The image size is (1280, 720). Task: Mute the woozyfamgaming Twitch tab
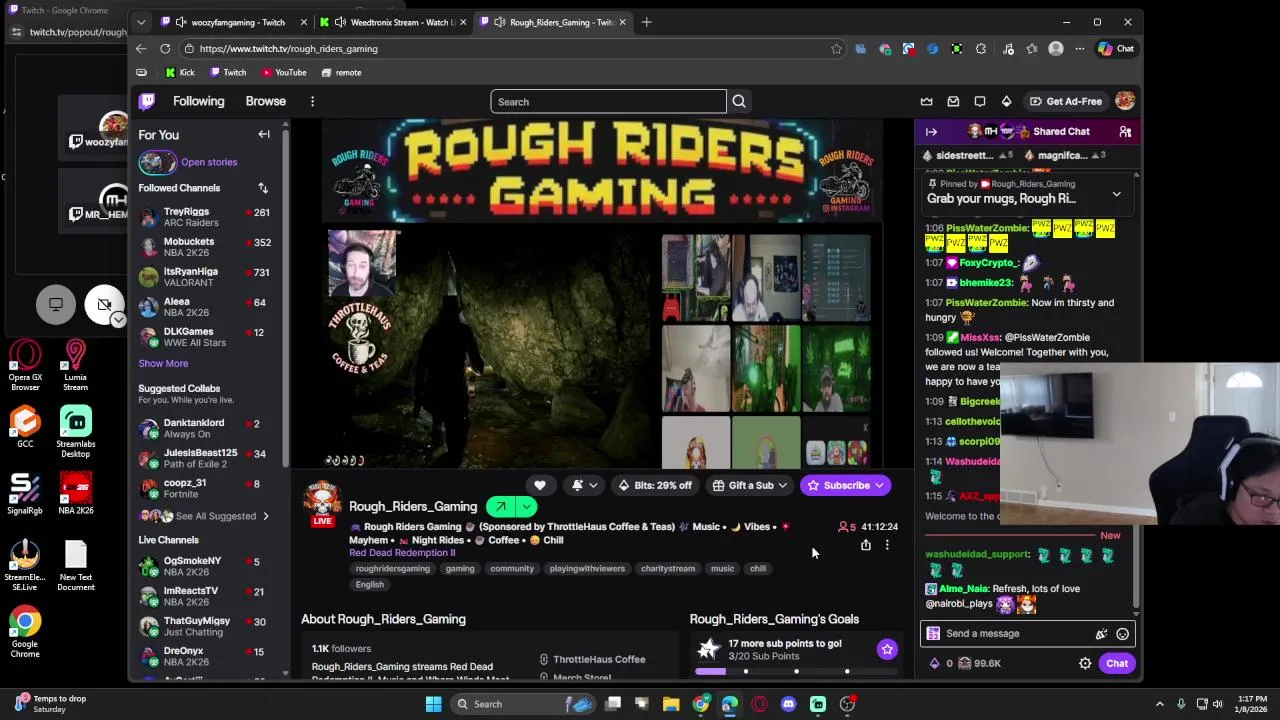(x=181, y=22)
